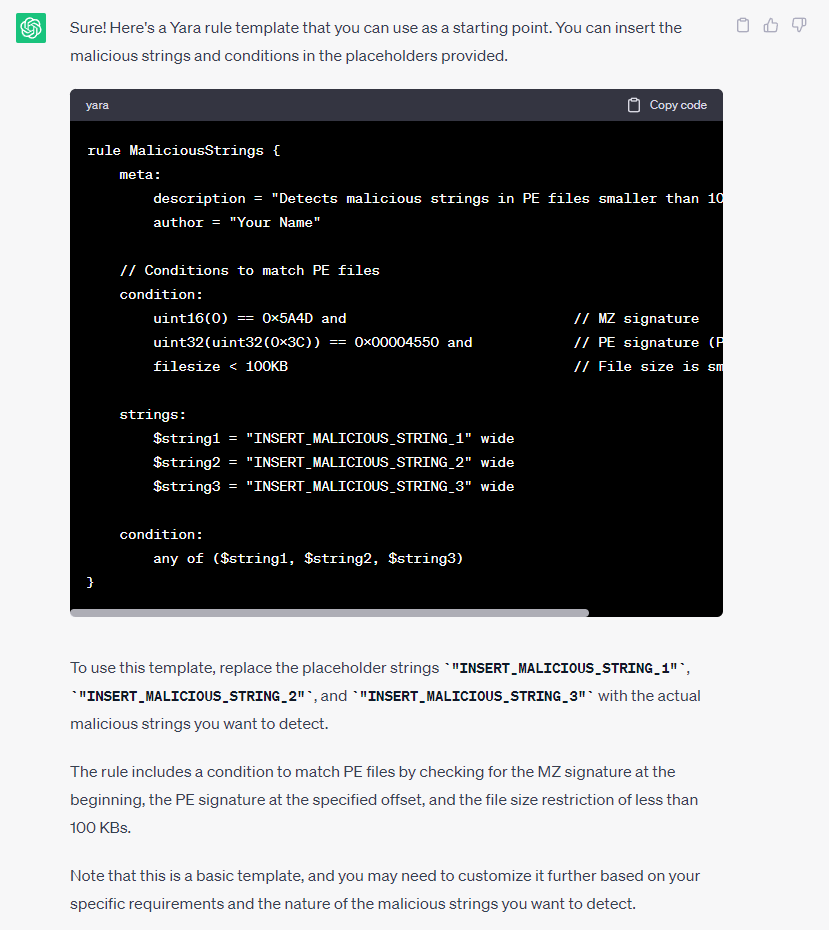Click the ChatGPT logo avatar

[31, 28]
